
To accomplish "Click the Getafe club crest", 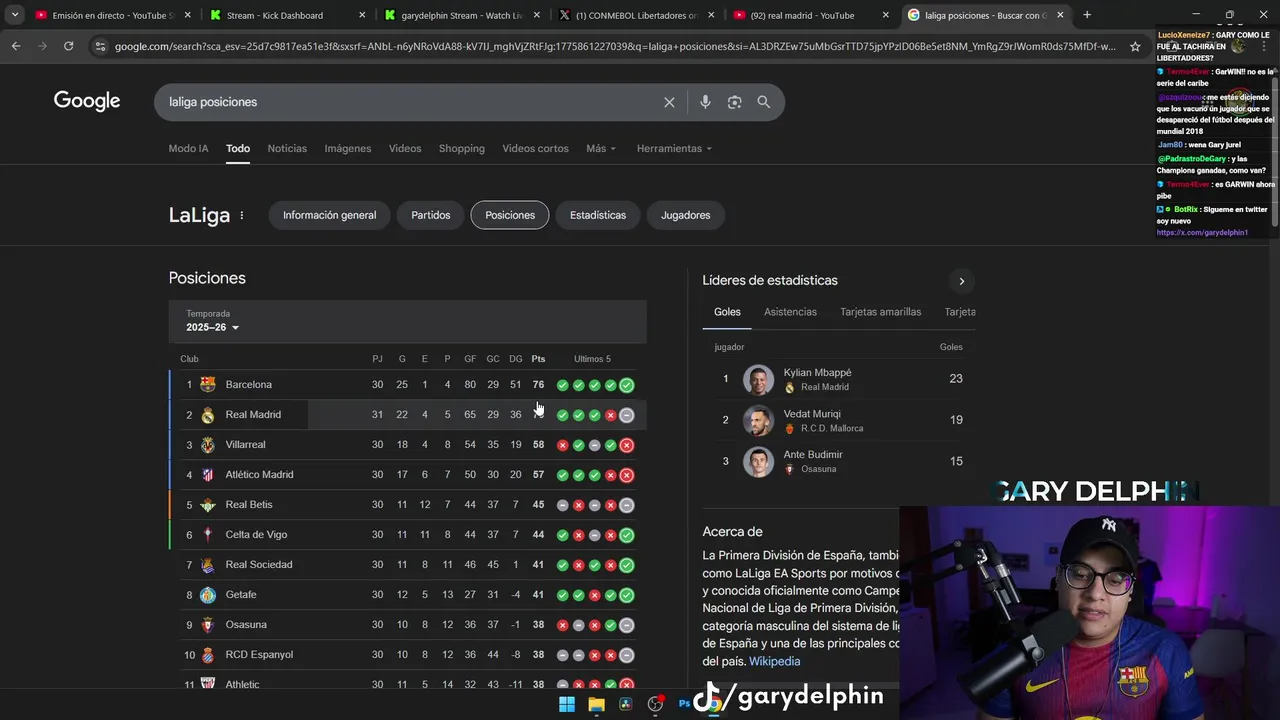I will (208, 594).
